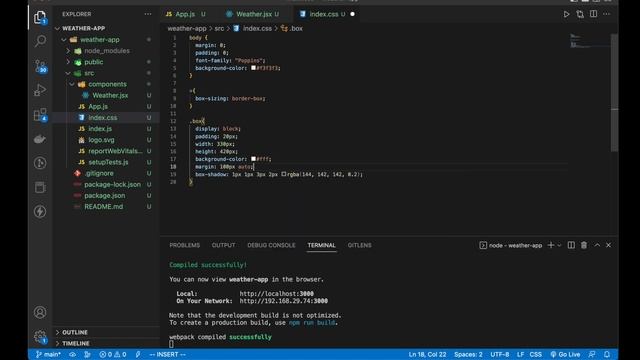Image resolution: width=640 pixels, height=360 pixels.
Task: Kill terminal with trash icon
Action: (x=584, y=245)
